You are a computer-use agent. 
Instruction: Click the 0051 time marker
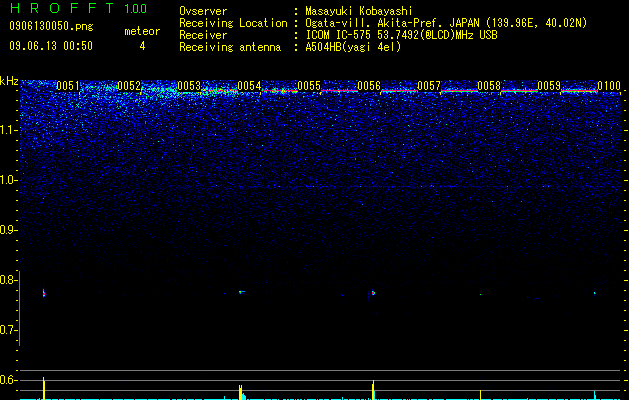click(x=68, y=86)
